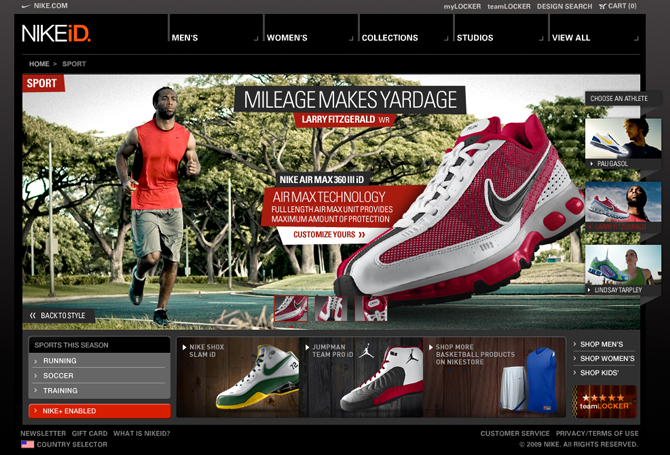This screenshot has width=670, height=455.
Task: Open PRIVACY/TERMS OF USE link
Action: click(x=597, y=433)
